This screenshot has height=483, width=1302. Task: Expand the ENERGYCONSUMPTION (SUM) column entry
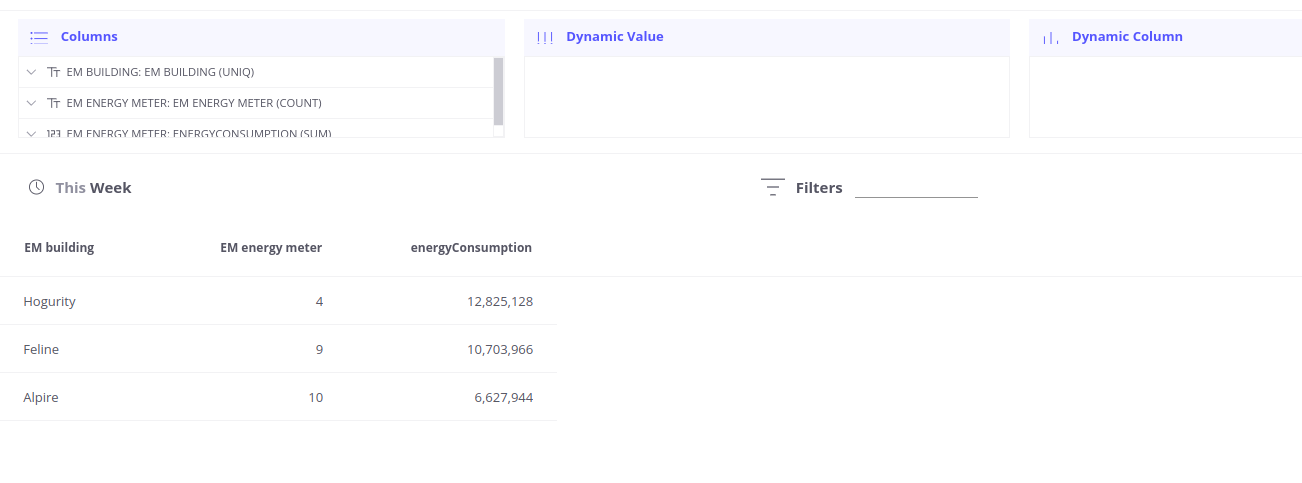(32, 133)
